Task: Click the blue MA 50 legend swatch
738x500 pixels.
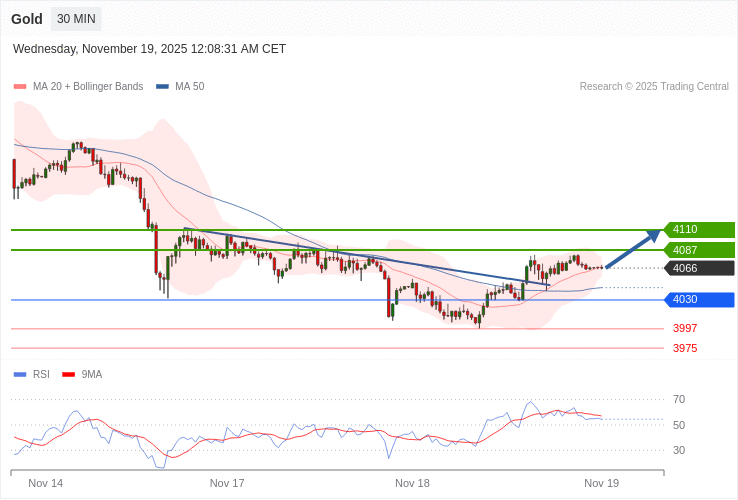Action: [x=162, y=87]
